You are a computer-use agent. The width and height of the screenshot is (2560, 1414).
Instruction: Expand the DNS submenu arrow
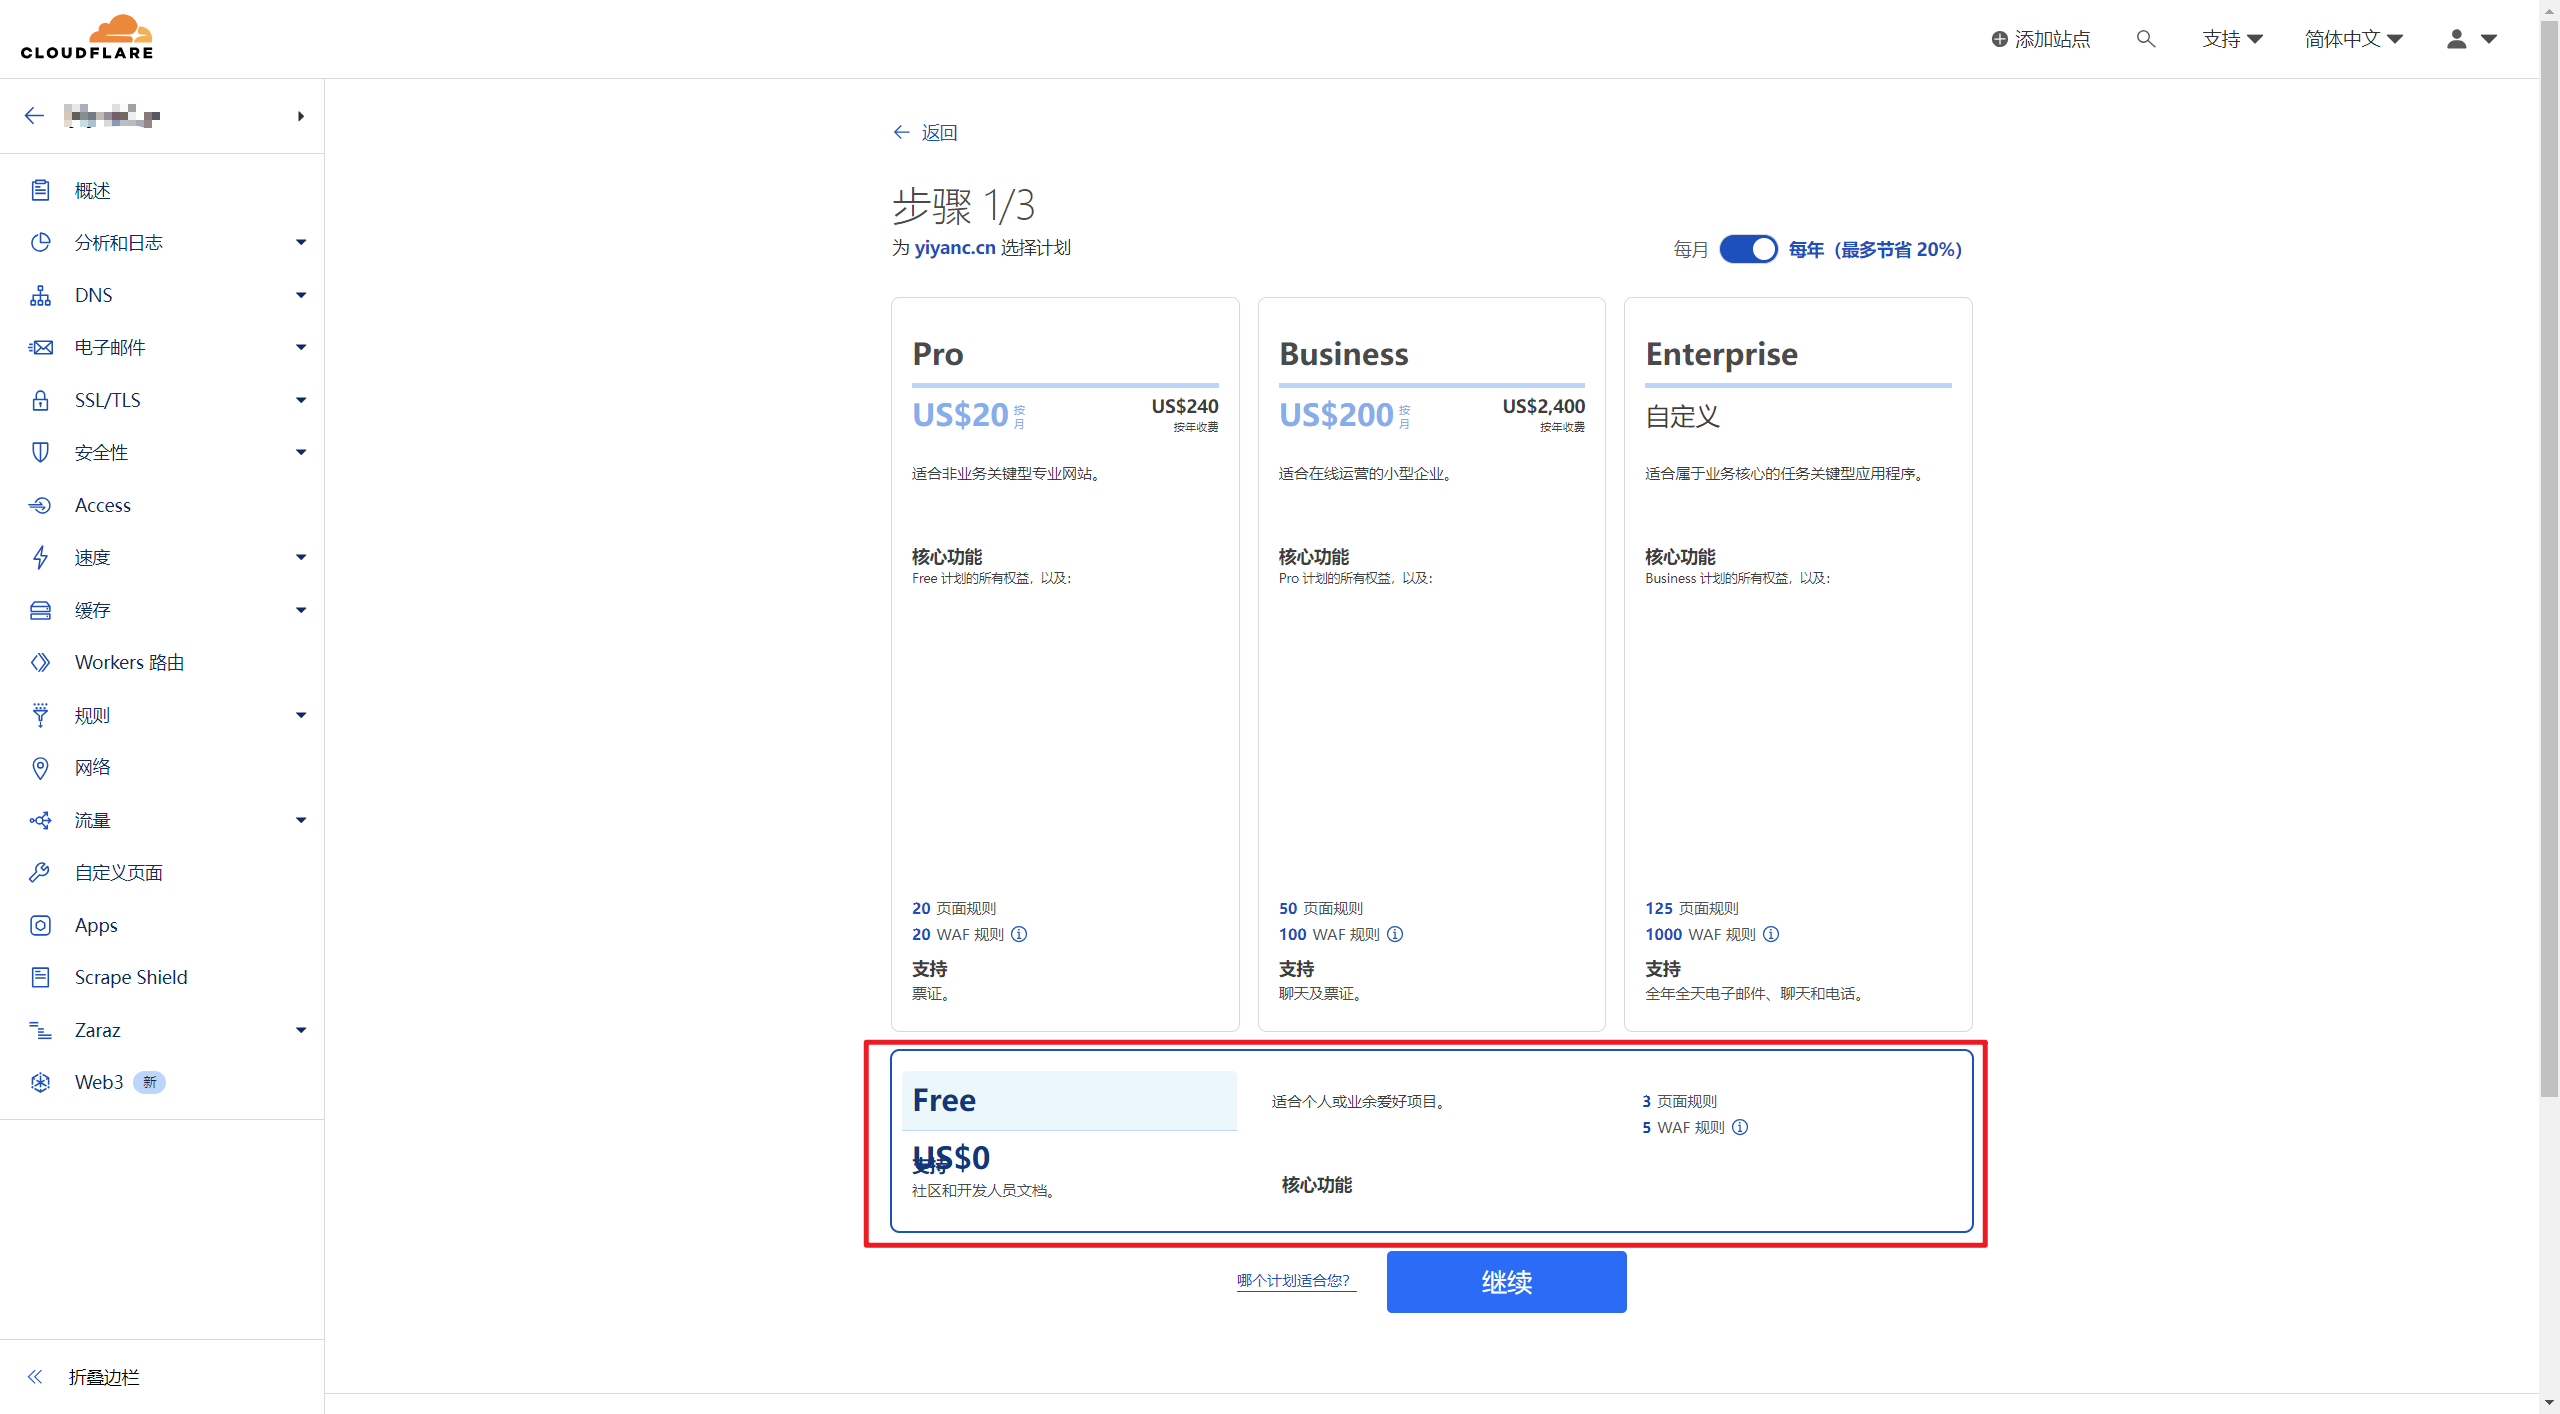click(301, 295)
